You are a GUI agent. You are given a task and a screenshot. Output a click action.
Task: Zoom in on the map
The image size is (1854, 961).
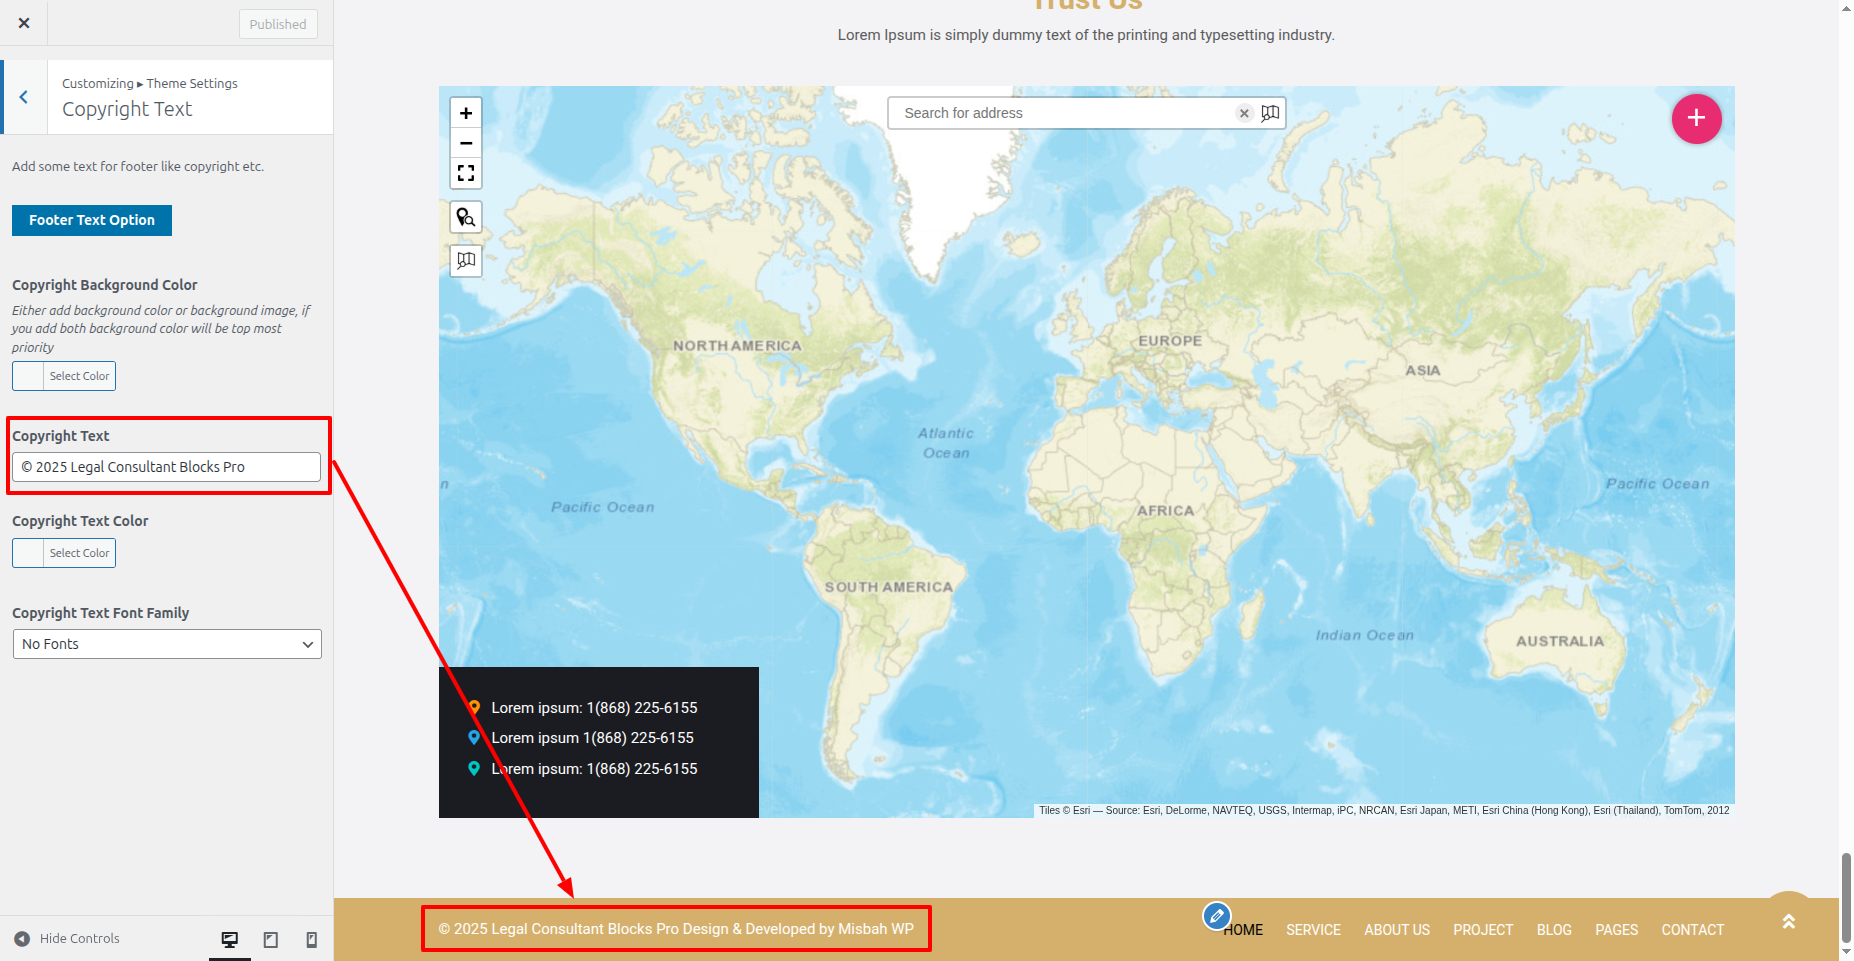click(466, 113)
